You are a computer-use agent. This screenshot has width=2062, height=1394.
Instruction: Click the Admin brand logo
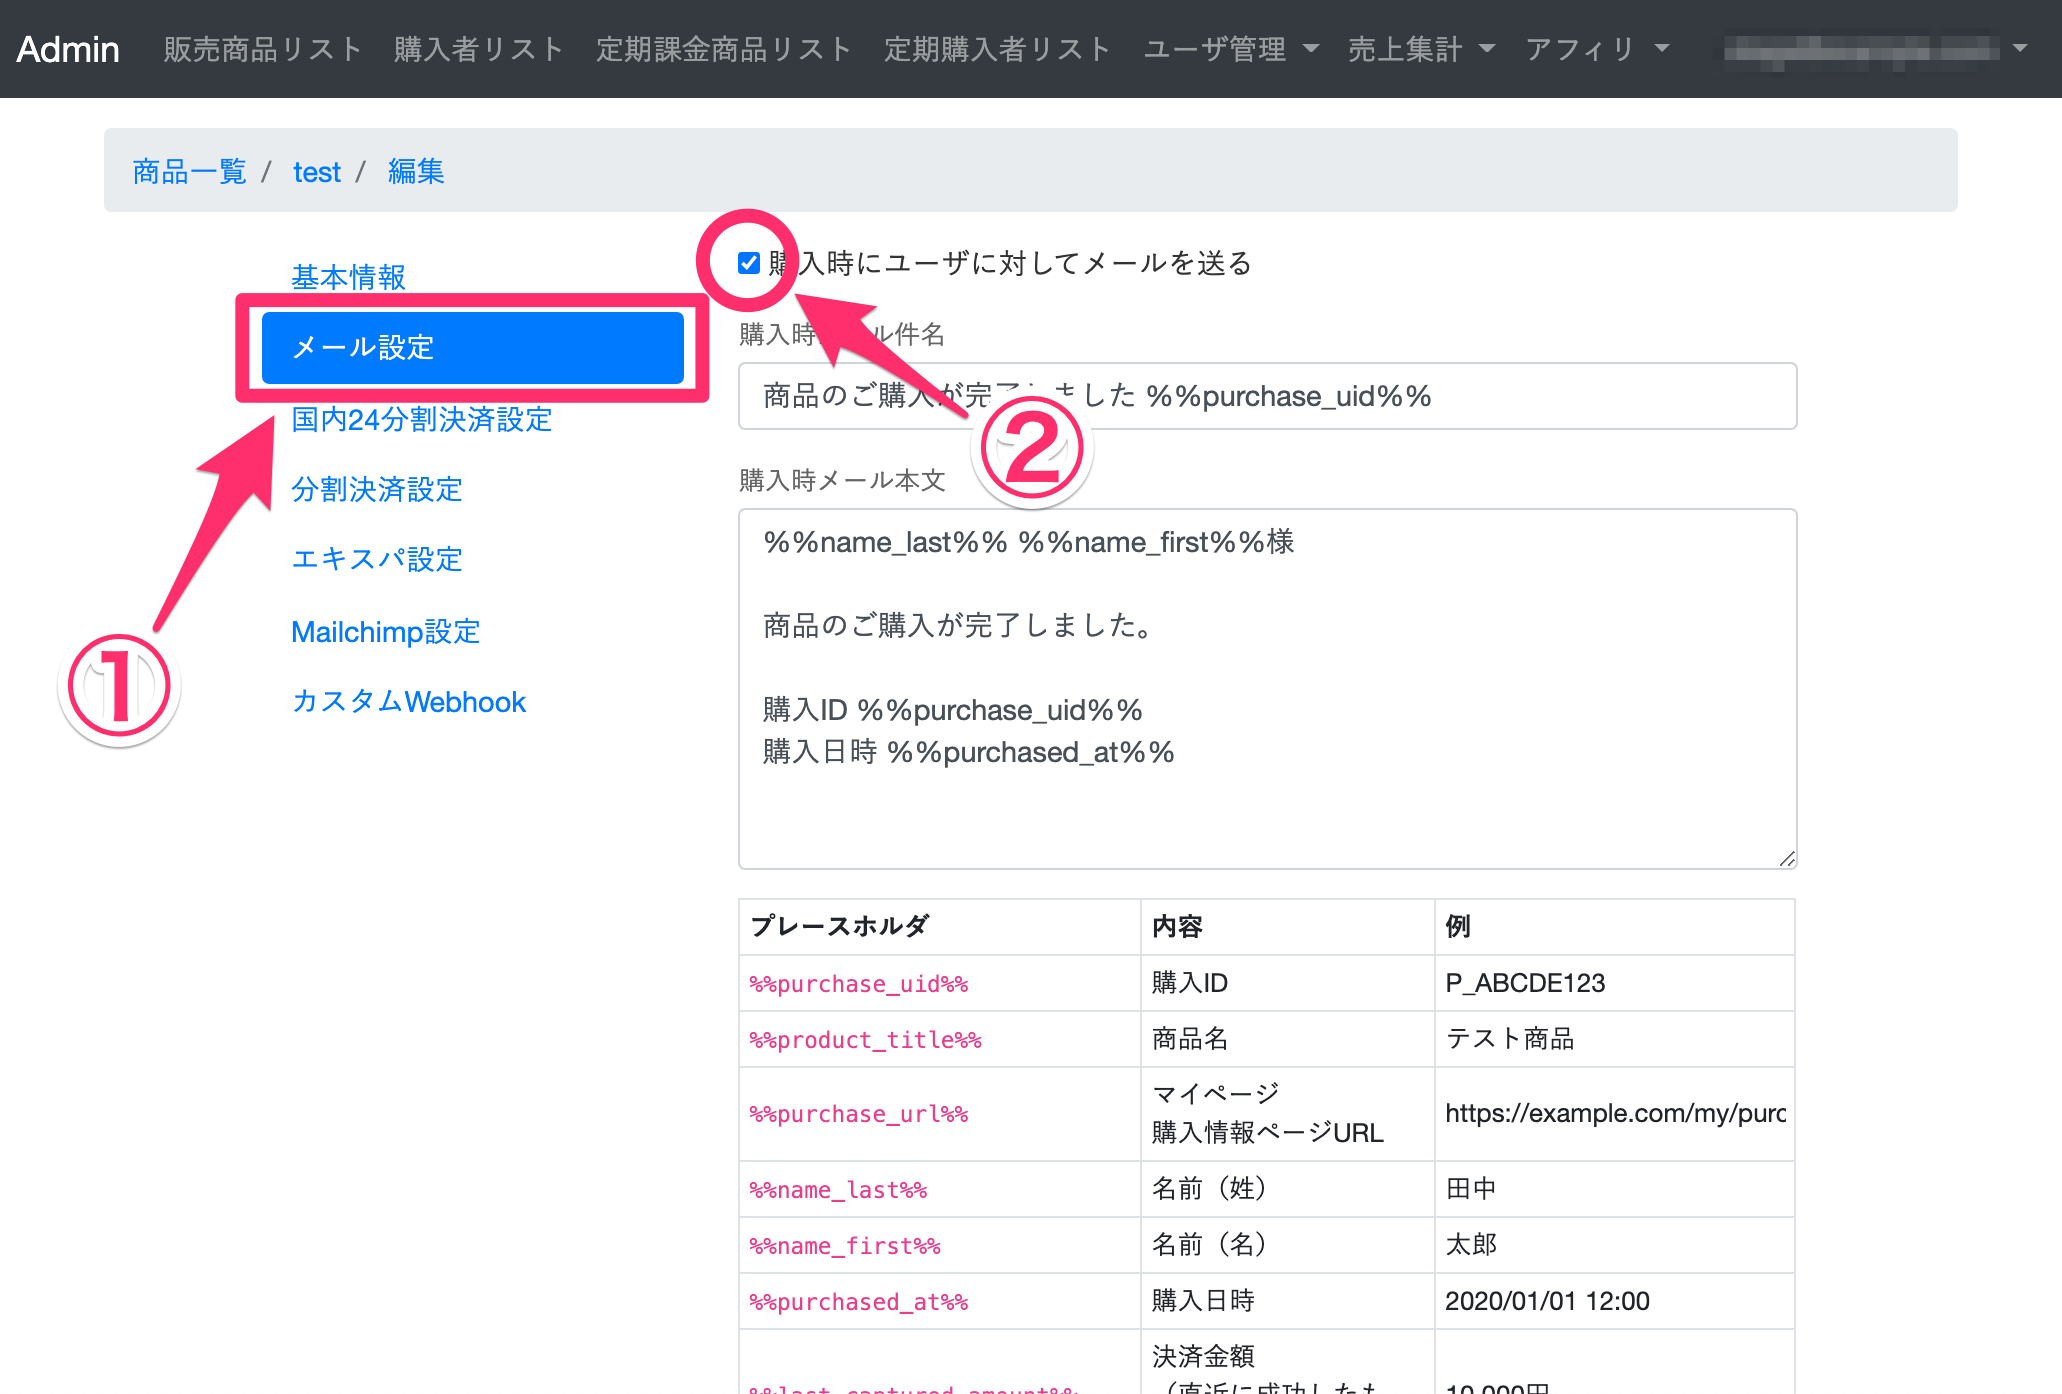68,49
